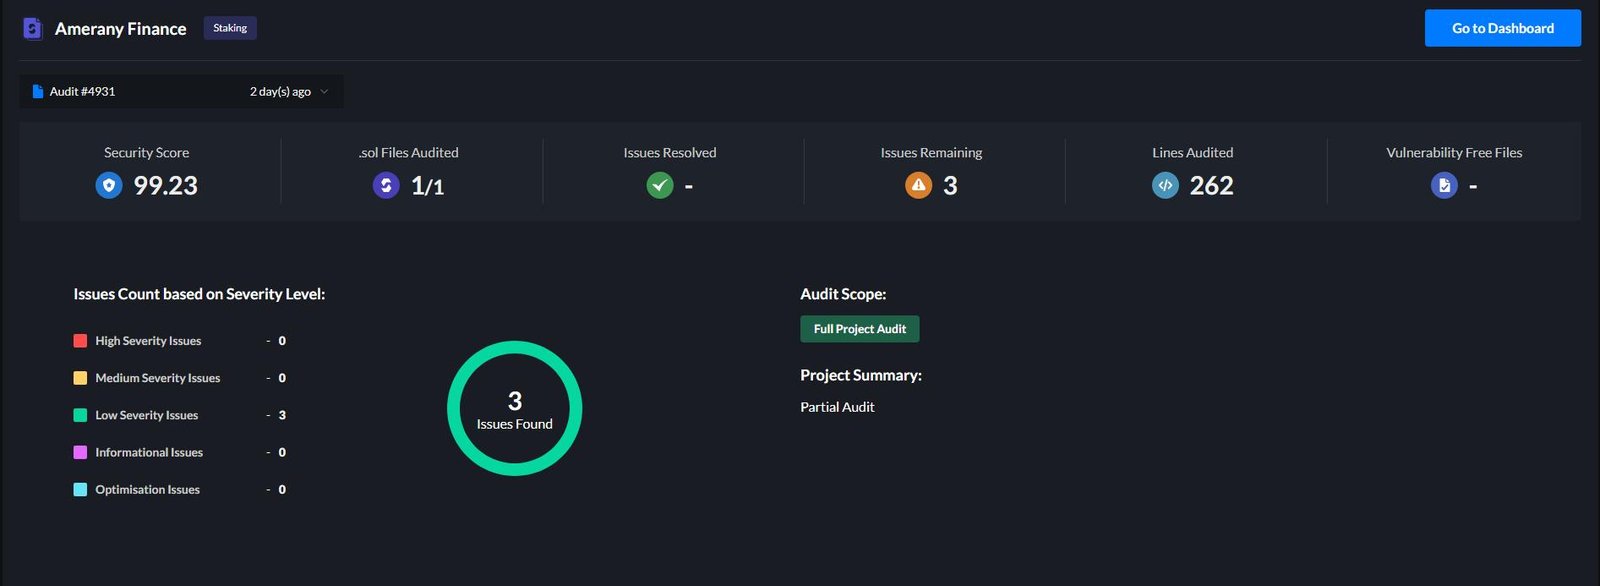1600x586 pixels.
Task: Click the Security Score label
Action: [147, 153]
